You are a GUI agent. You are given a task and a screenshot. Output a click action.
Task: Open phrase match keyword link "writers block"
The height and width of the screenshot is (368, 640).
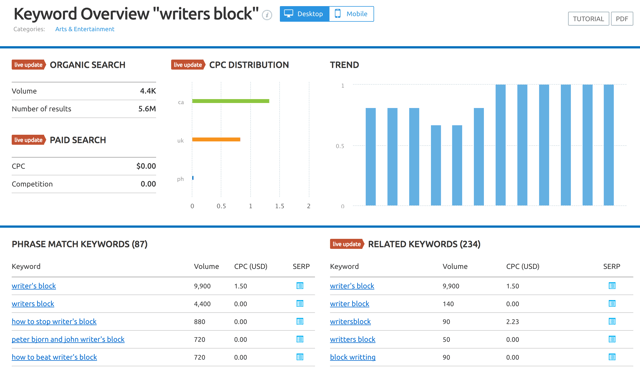33,304
